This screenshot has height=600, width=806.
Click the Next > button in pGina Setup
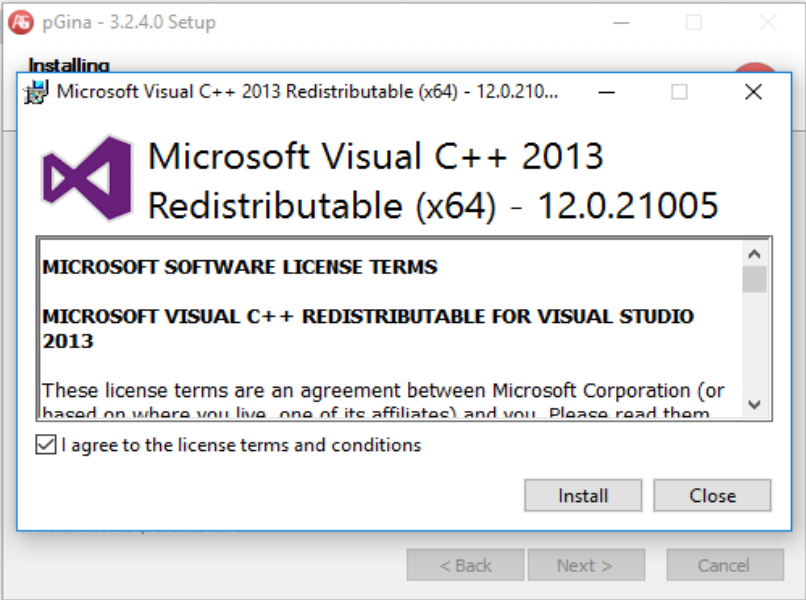coord(584,565)
